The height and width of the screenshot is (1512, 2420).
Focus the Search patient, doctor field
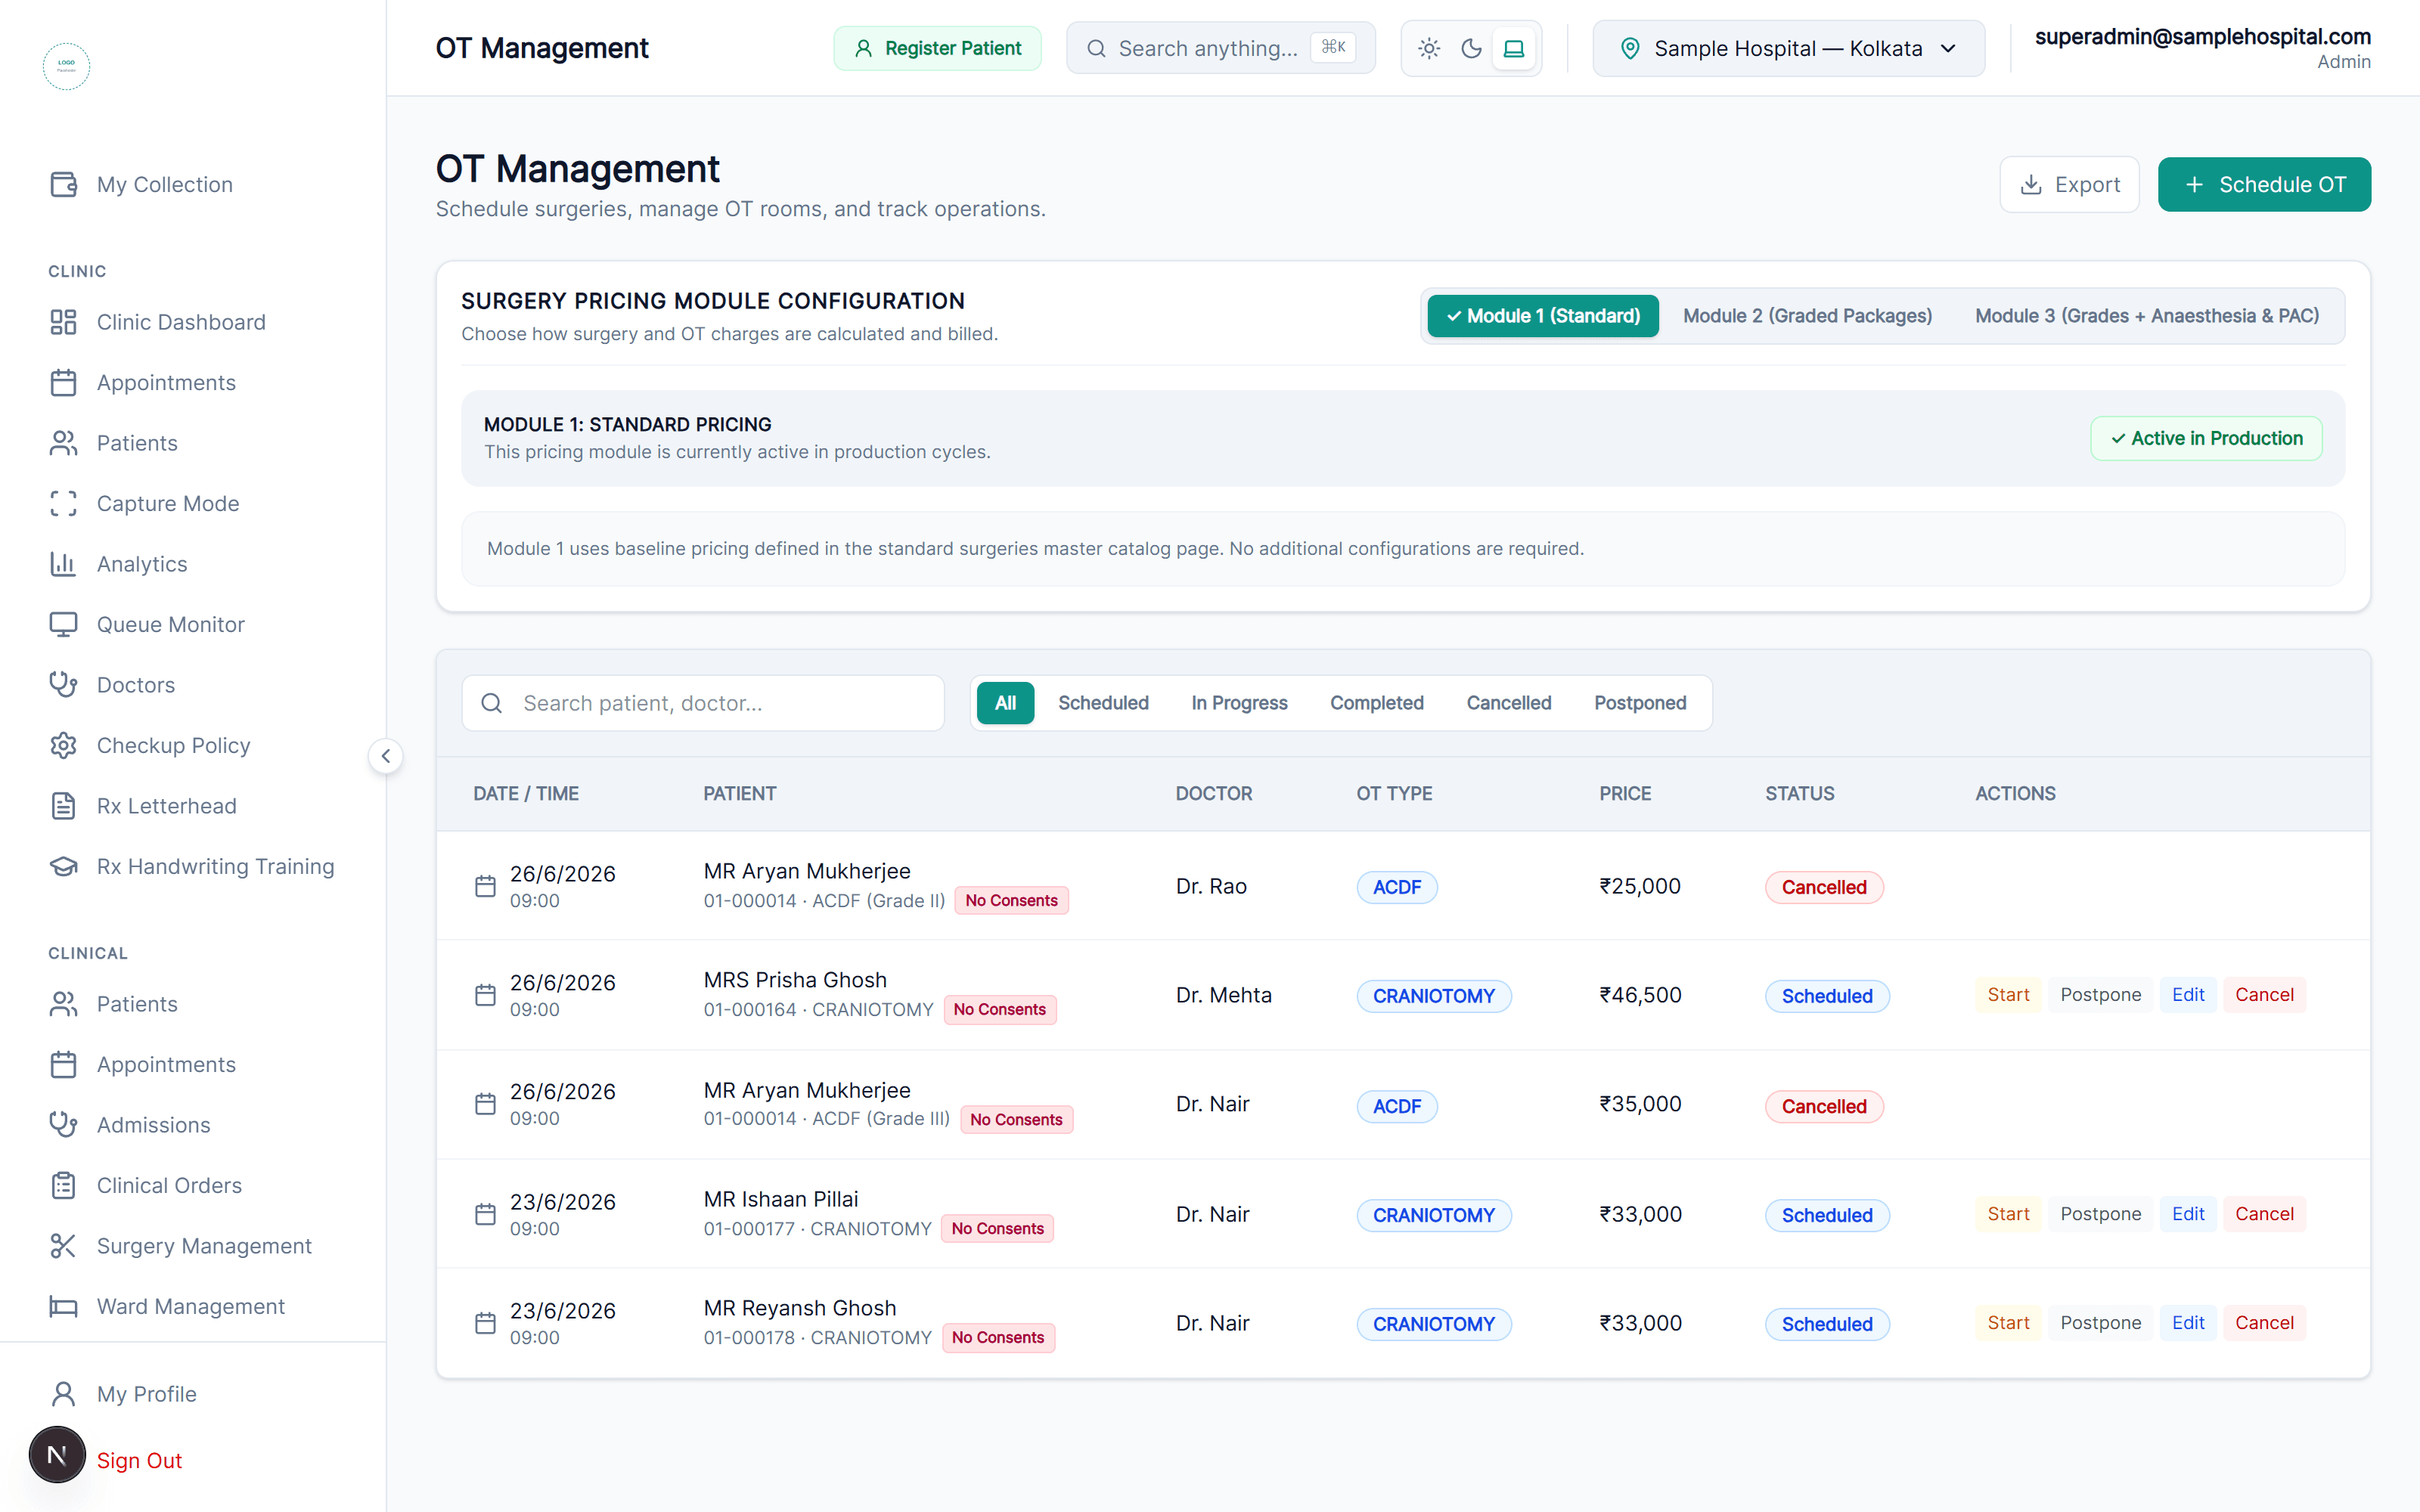[703, 703]
